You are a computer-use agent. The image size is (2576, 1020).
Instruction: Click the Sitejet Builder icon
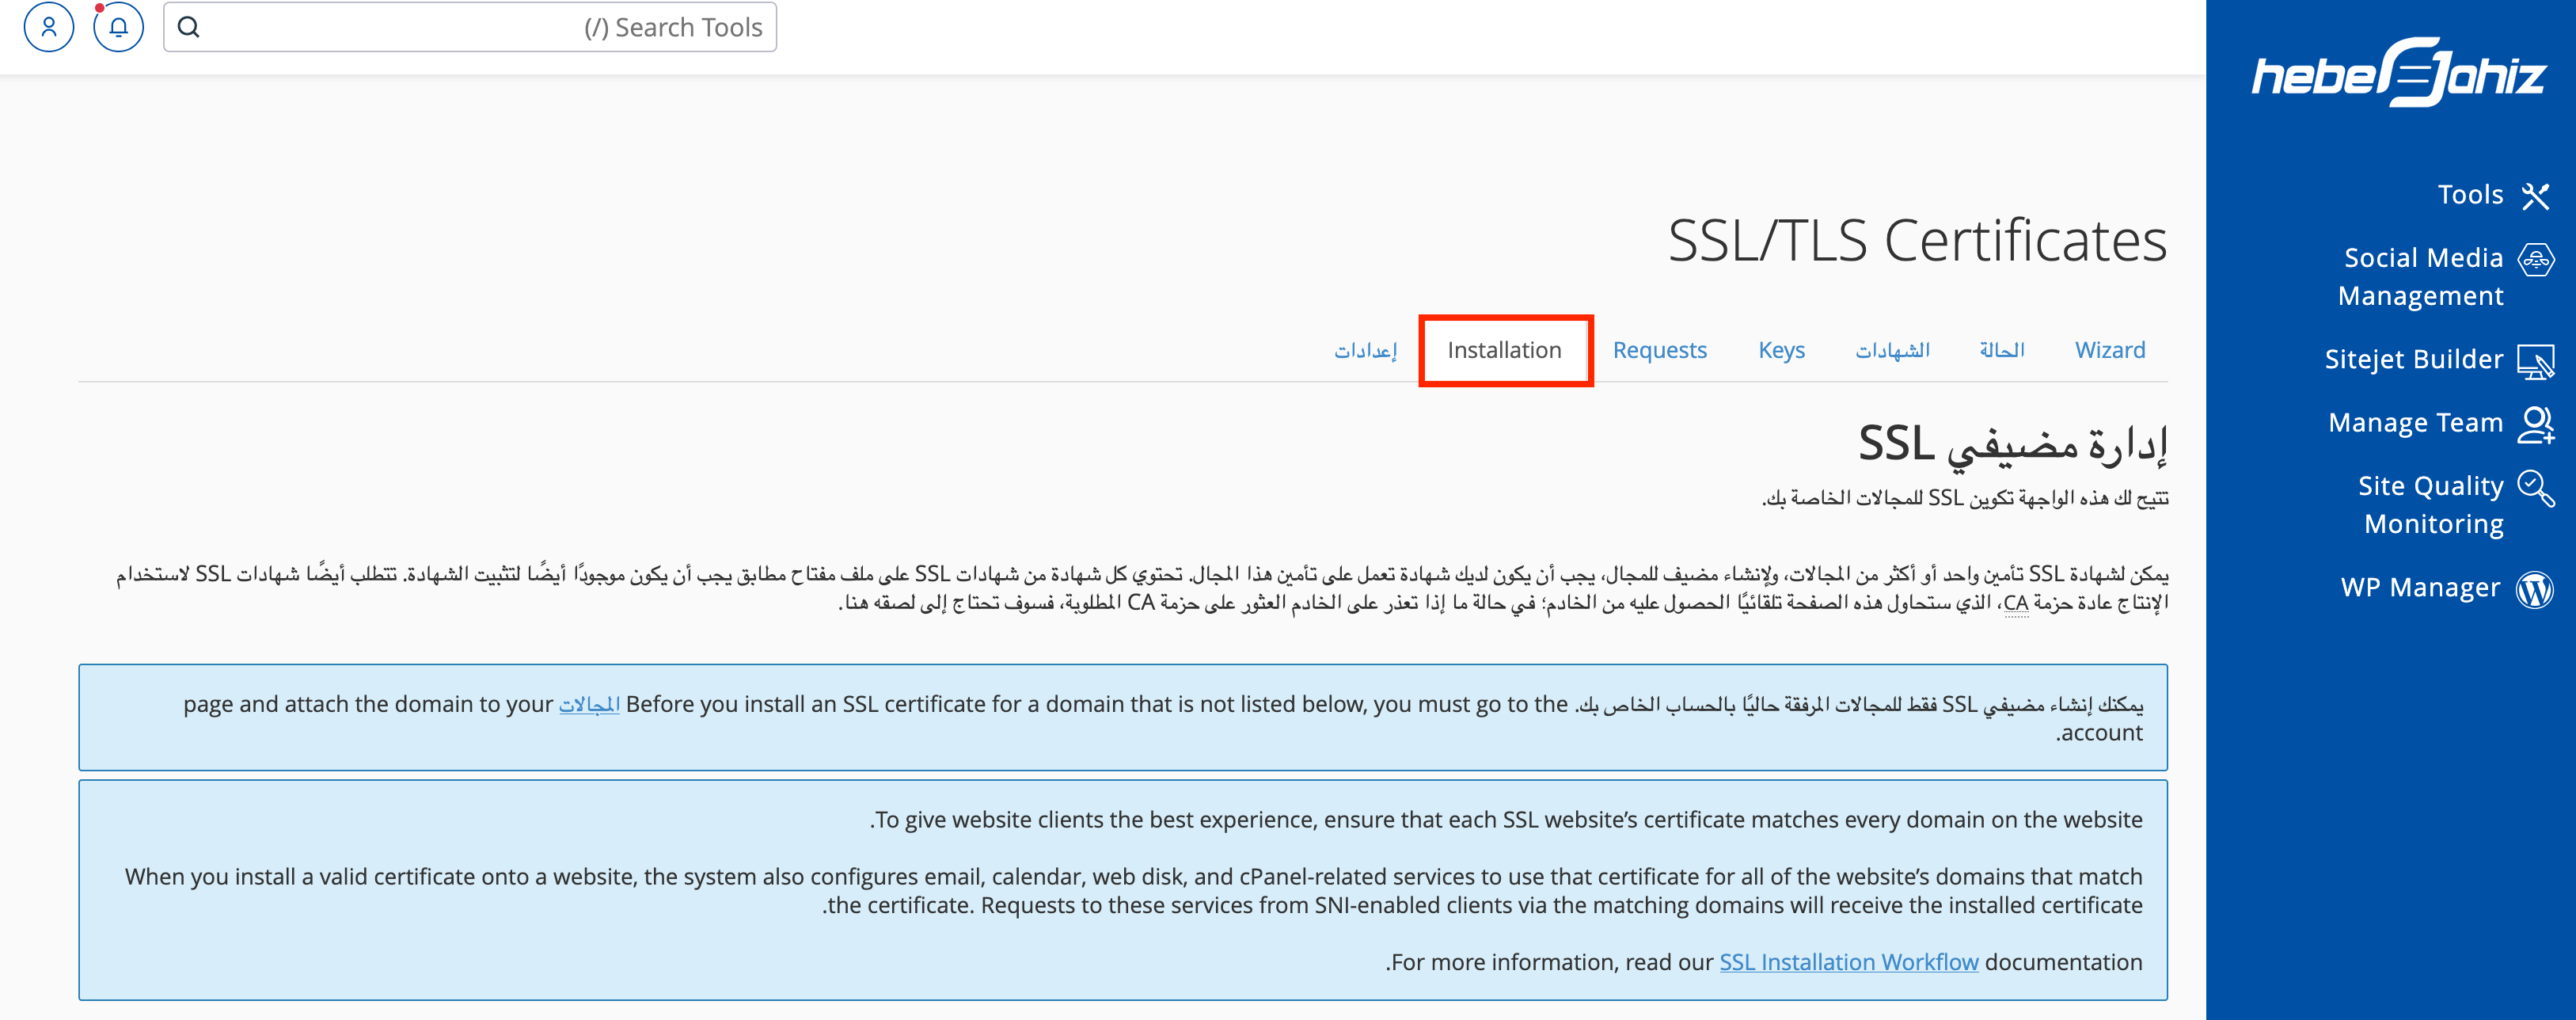tap(2536, 360)
